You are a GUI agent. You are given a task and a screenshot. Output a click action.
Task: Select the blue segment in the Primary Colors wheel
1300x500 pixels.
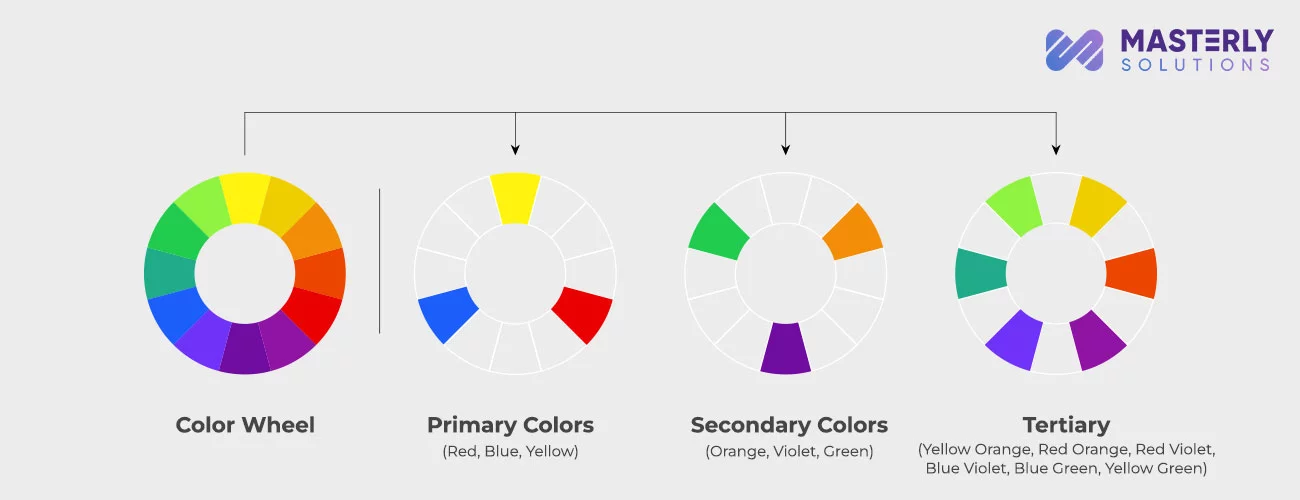446,314
